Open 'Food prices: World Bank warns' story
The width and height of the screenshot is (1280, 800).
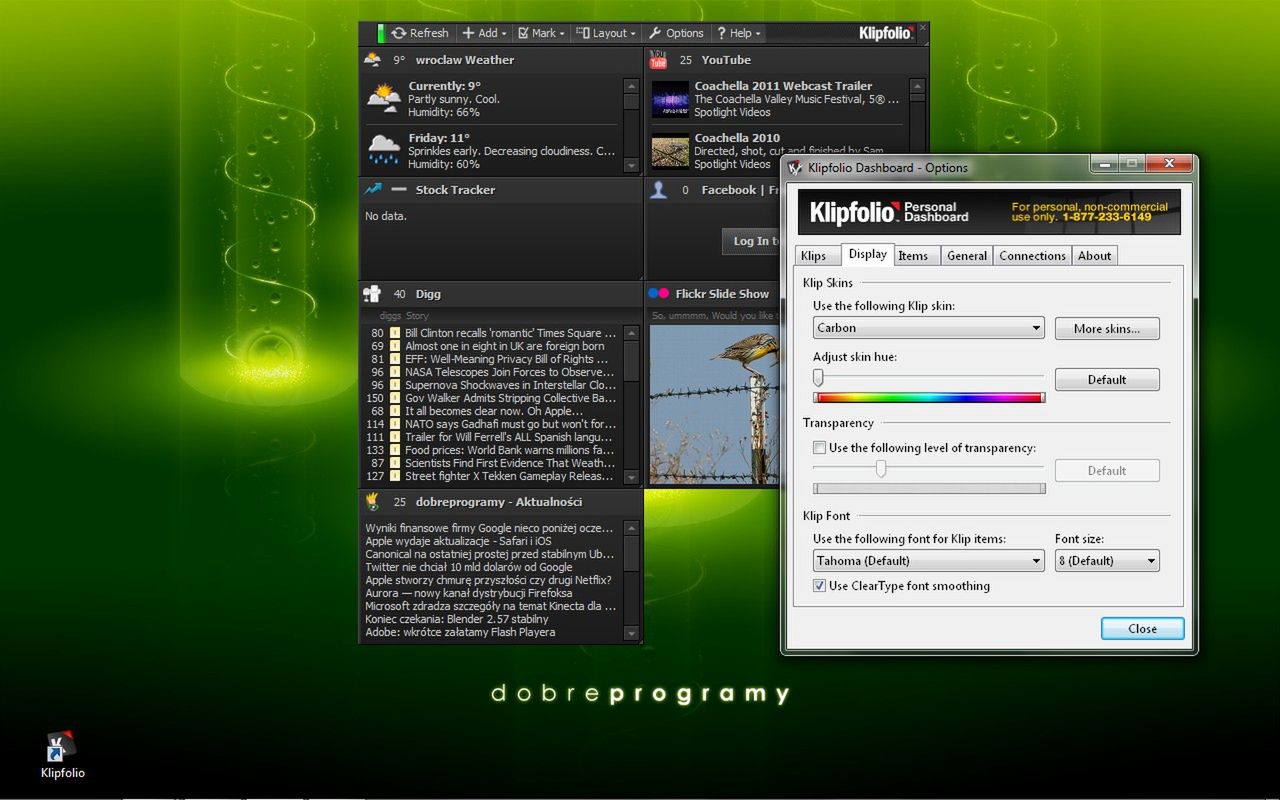pos(509,450)
